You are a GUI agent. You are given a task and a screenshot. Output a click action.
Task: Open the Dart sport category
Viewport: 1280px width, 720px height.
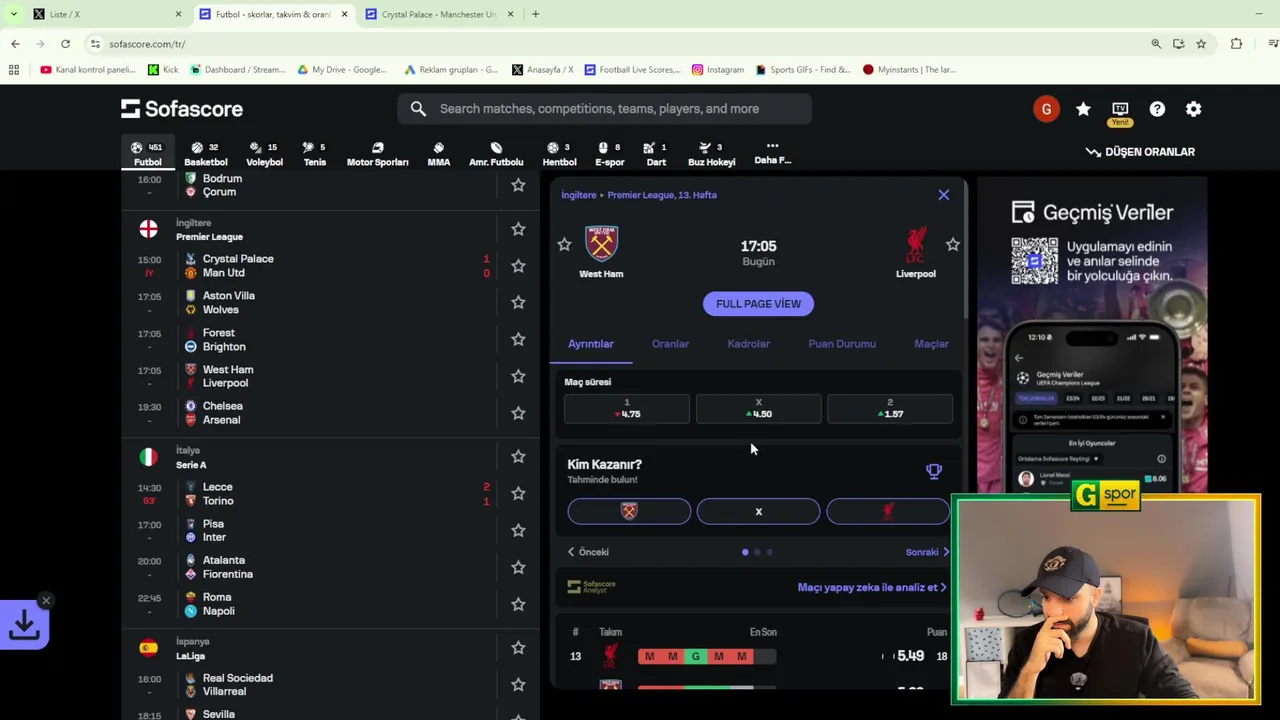coord(656,154)
